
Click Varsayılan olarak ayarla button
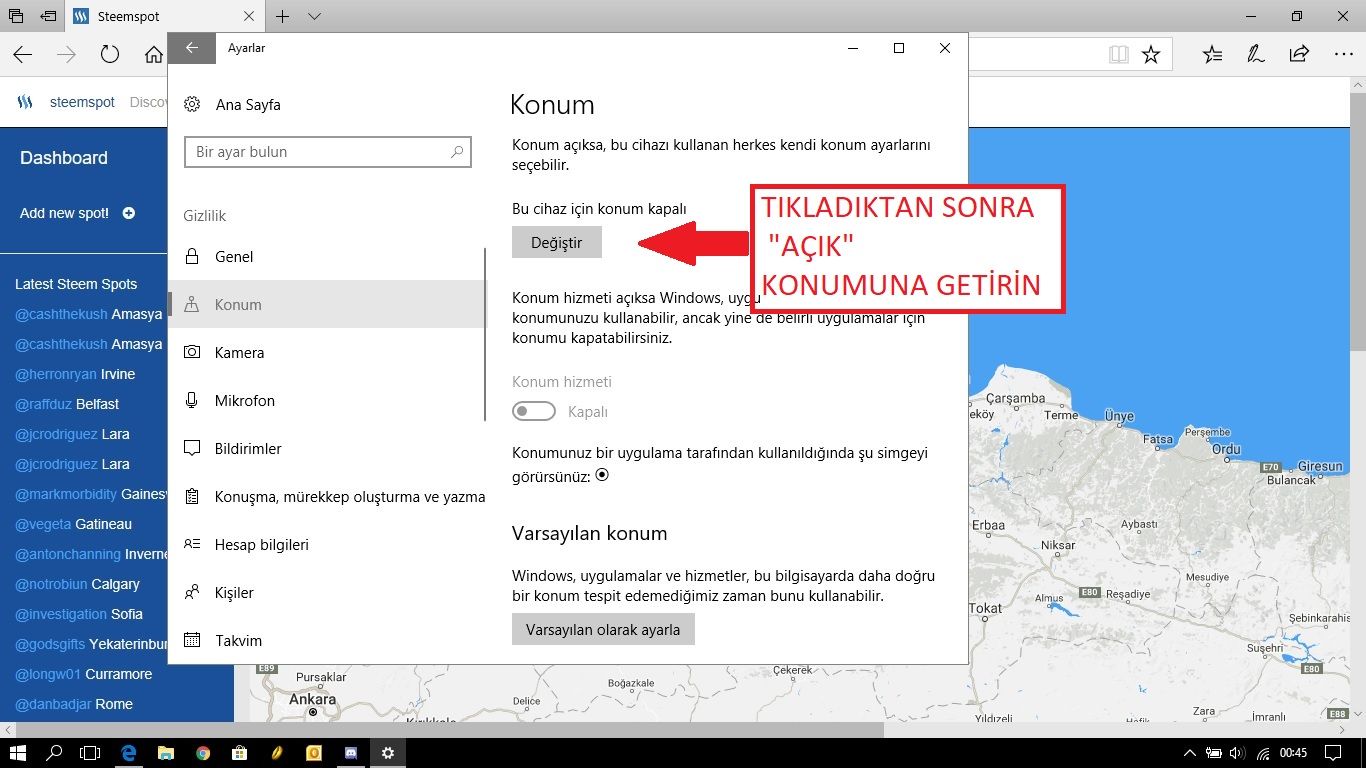(603, 629)
